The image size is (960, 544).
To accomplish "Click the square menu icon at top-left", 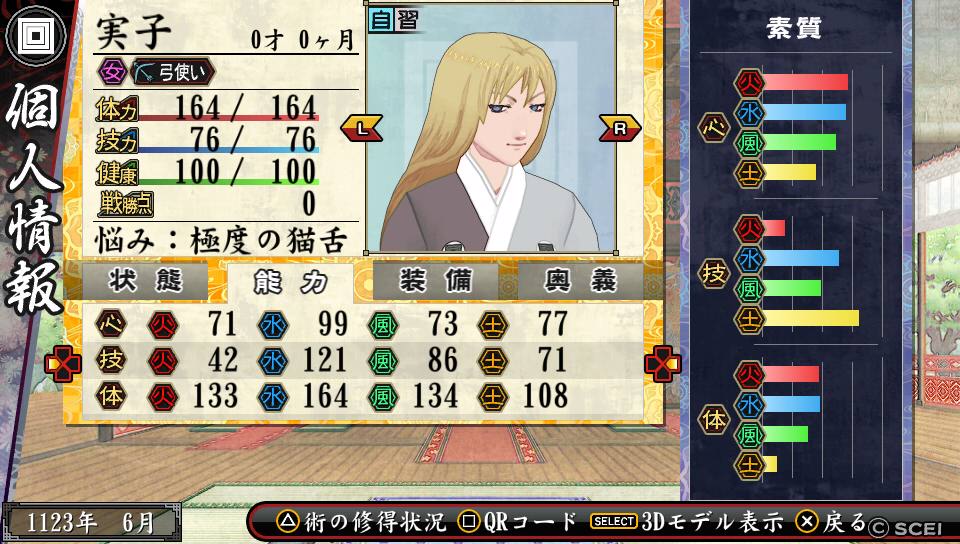I will click(36, 36).
